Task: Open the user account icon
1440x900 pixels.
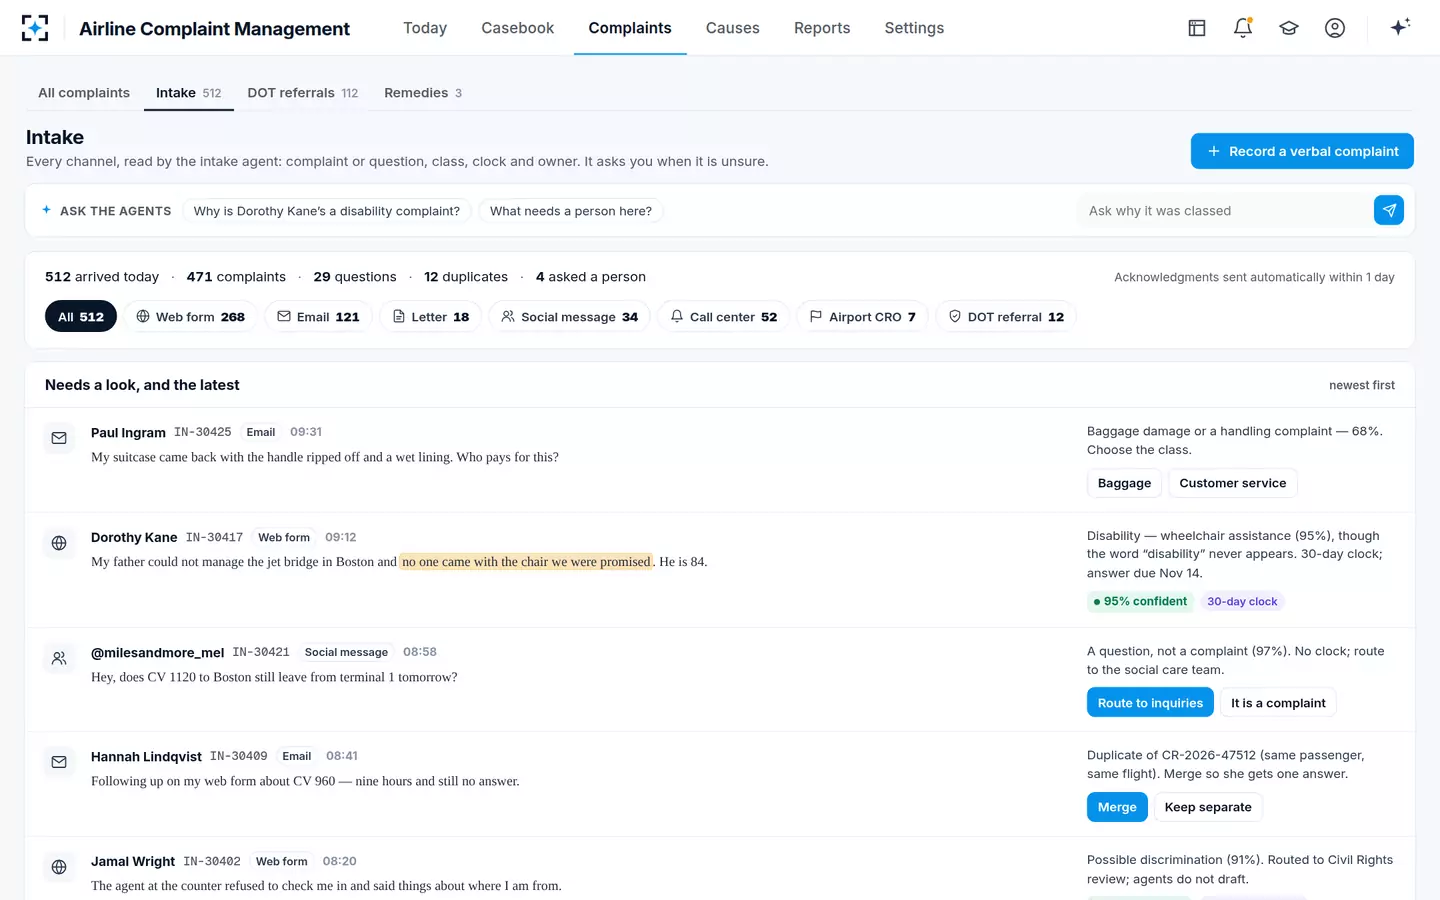Action: pos(1335,28)
